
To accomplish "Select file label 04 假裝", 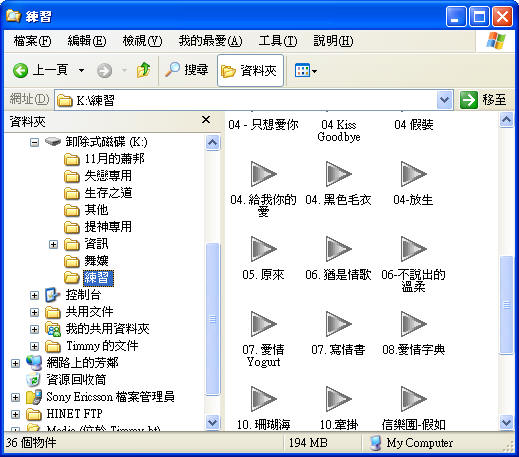I will point(414,125).
